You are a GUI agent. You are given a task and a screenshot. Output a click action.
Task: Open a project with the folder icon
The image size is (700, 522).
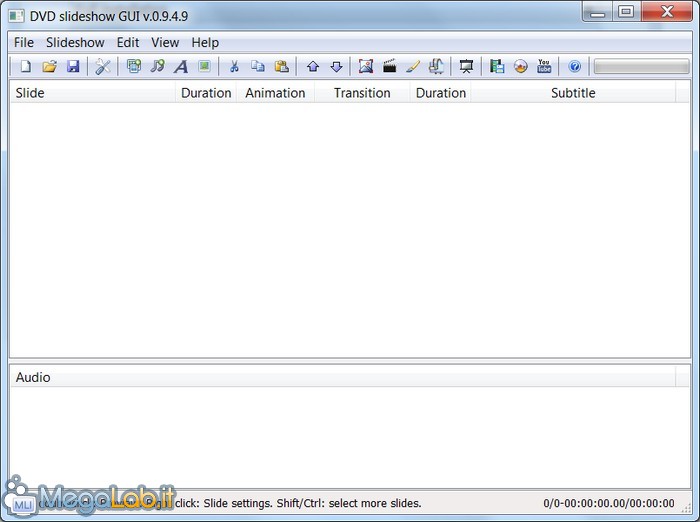(x=50, y=67)
